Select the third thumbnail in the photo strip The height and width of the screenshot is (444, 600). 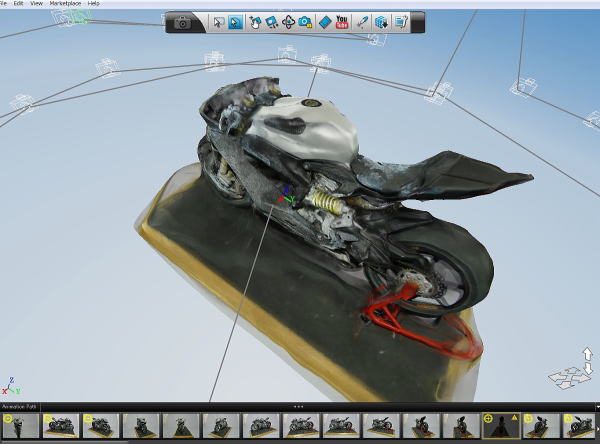[x=101, y=425]
